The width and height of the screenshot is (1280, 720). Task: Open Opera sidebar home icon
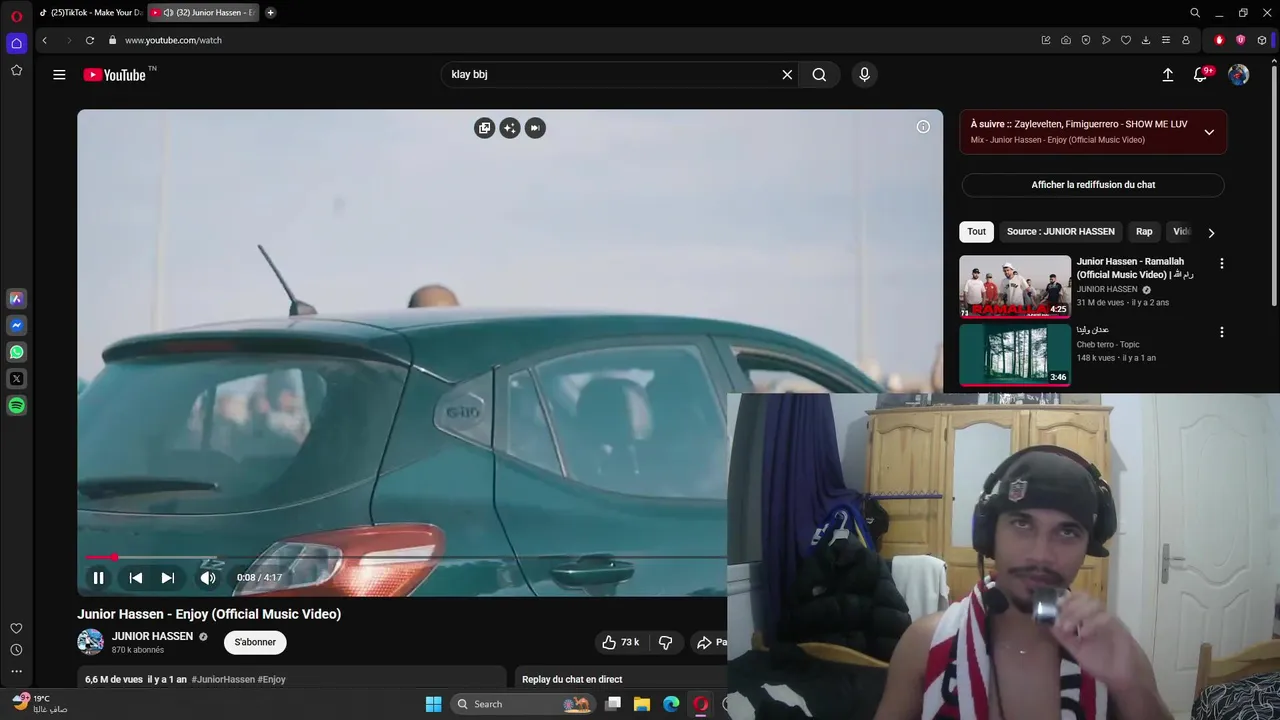[x=16, y=43]
